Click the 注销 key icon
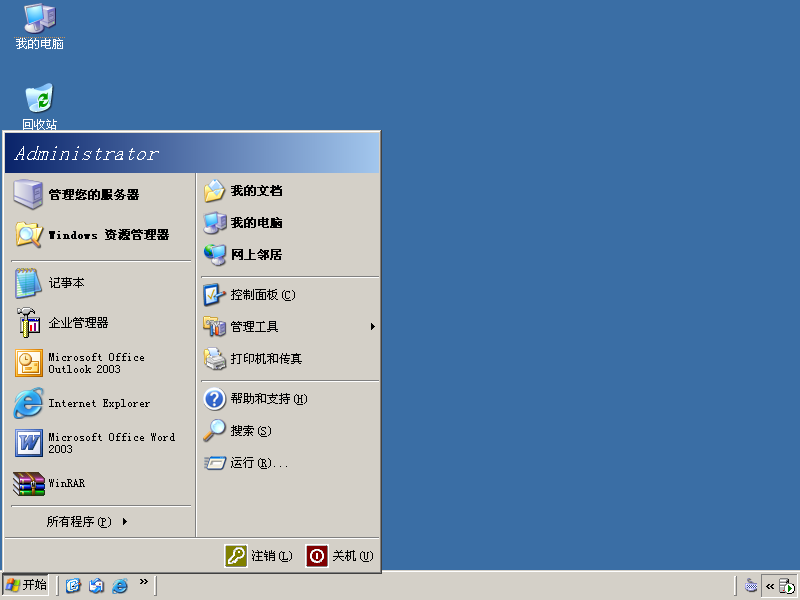The width and height of the screenshot is (800, 600). tap(236, 556)
